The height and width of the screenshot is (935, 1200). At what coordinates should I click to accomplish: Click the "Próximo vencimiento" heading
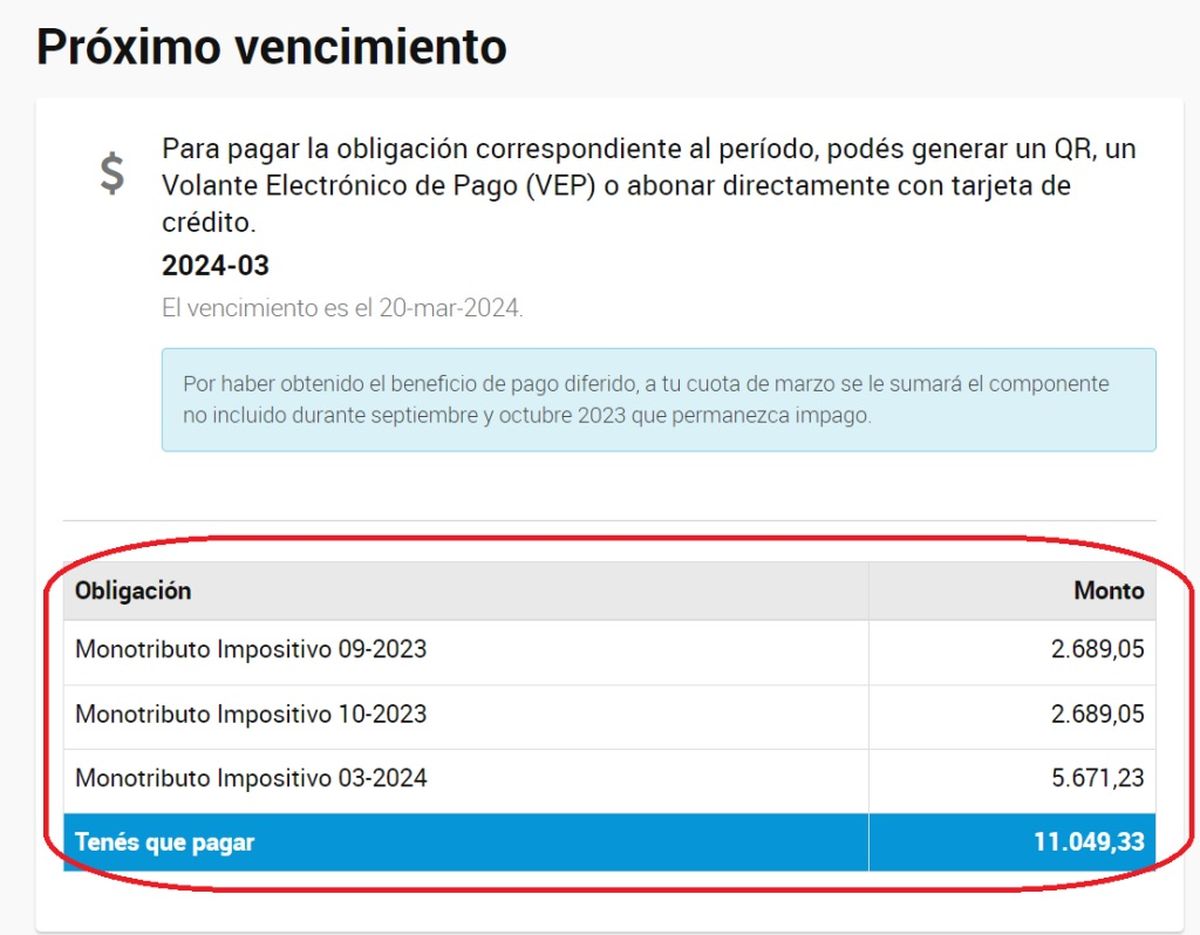point(271,45)
